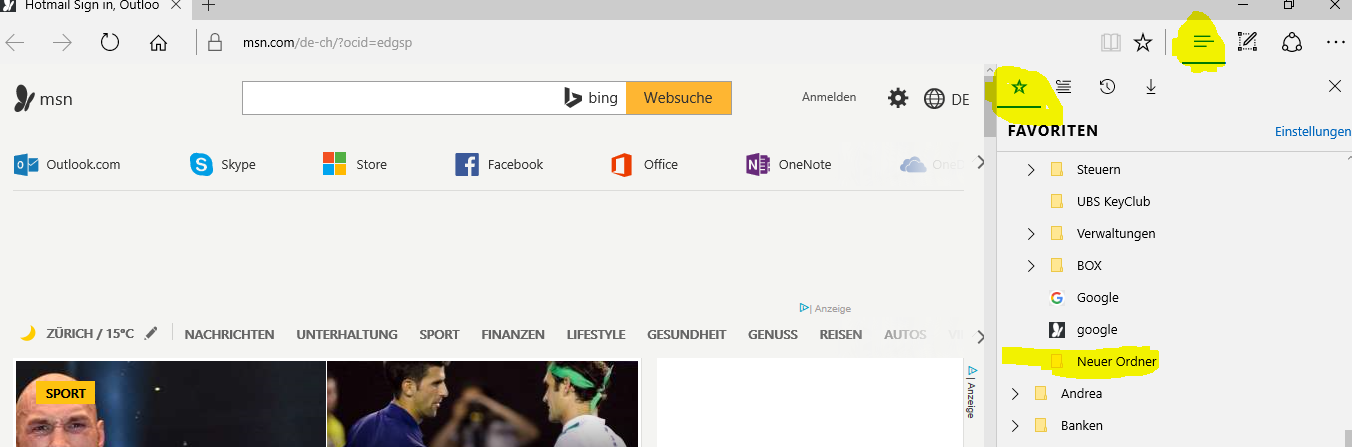Switch to the Downloads tab
The image size is (1352, 447).
(x=1151, y=87)
